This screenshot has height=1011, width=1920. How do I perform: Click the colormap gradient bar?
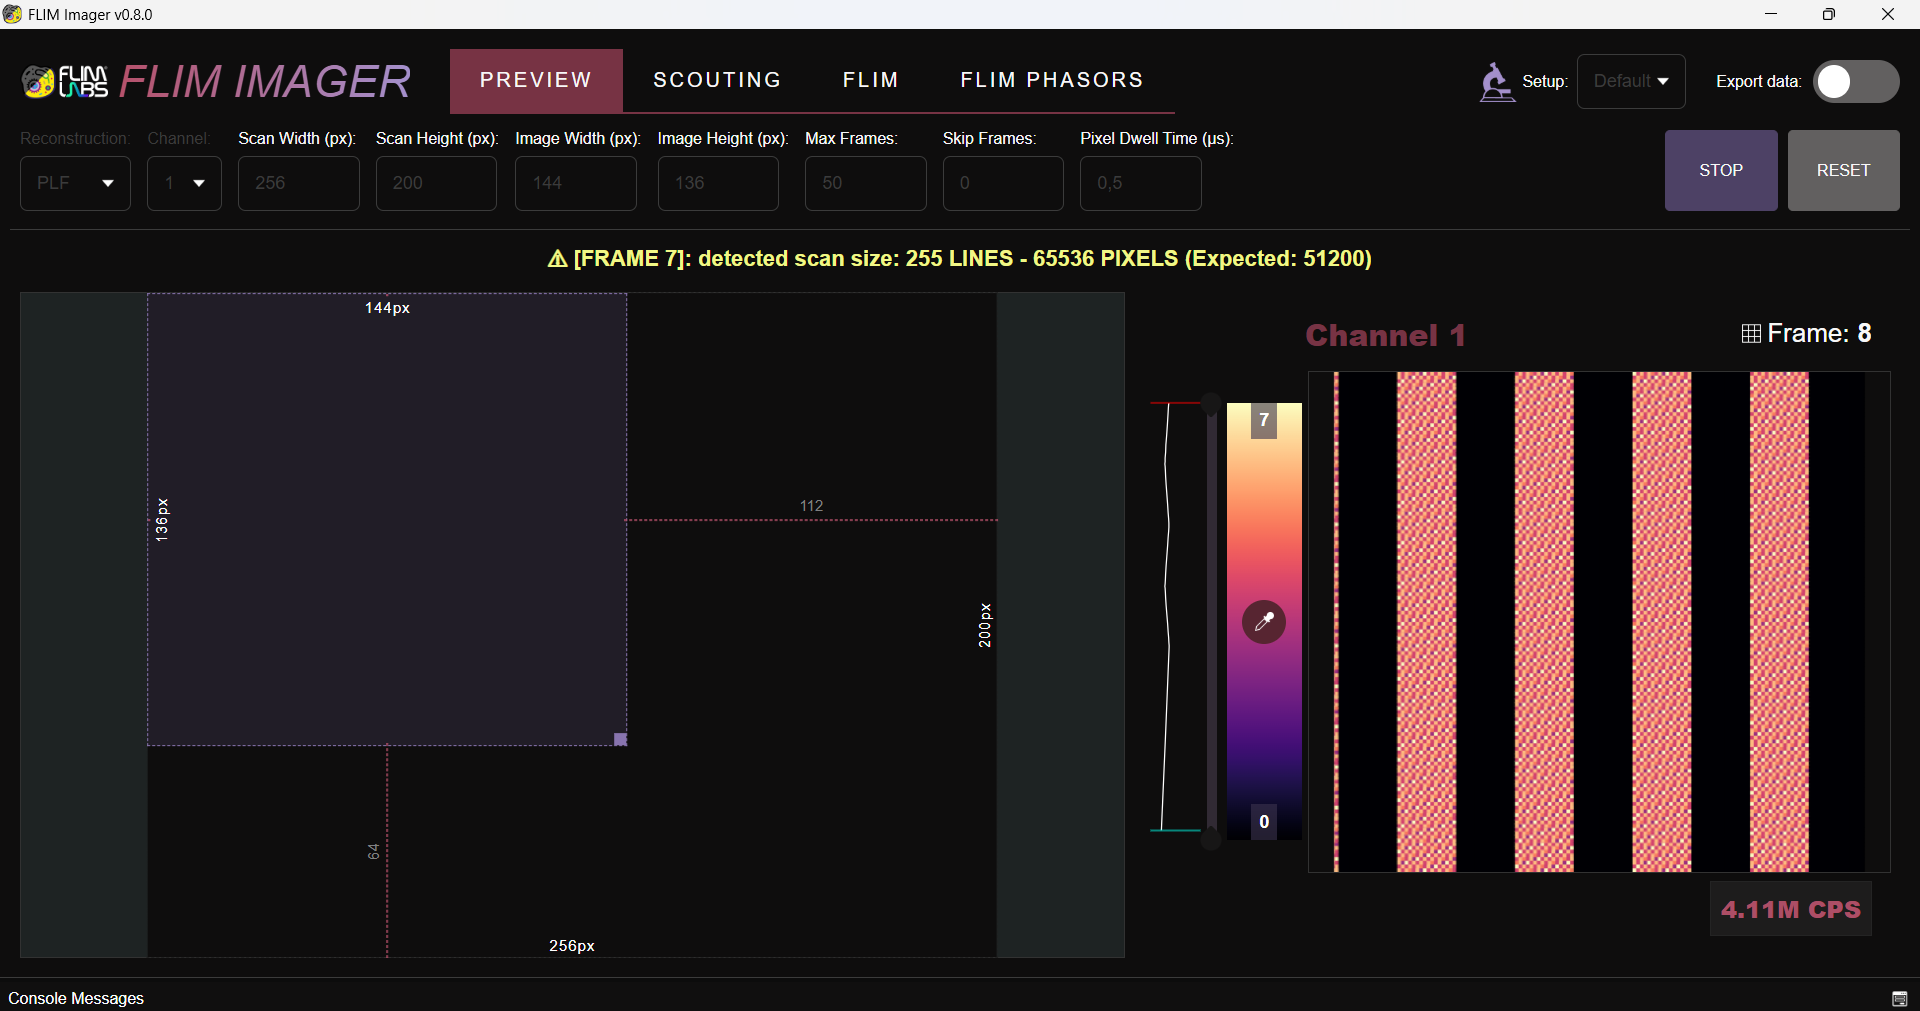pos(1264,620)
